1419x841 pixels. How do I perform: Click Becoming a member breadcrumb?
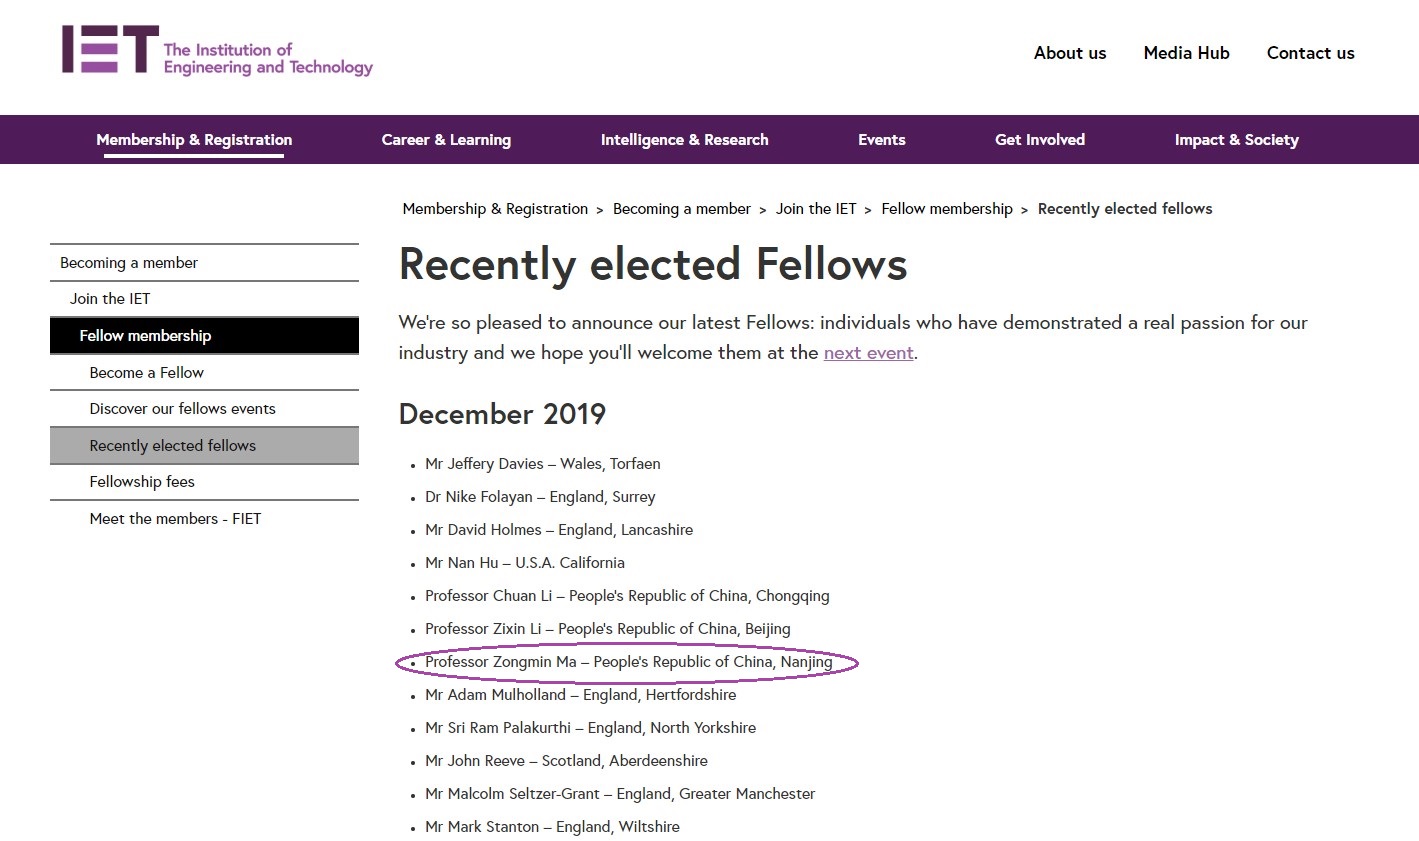click(681, 209)
